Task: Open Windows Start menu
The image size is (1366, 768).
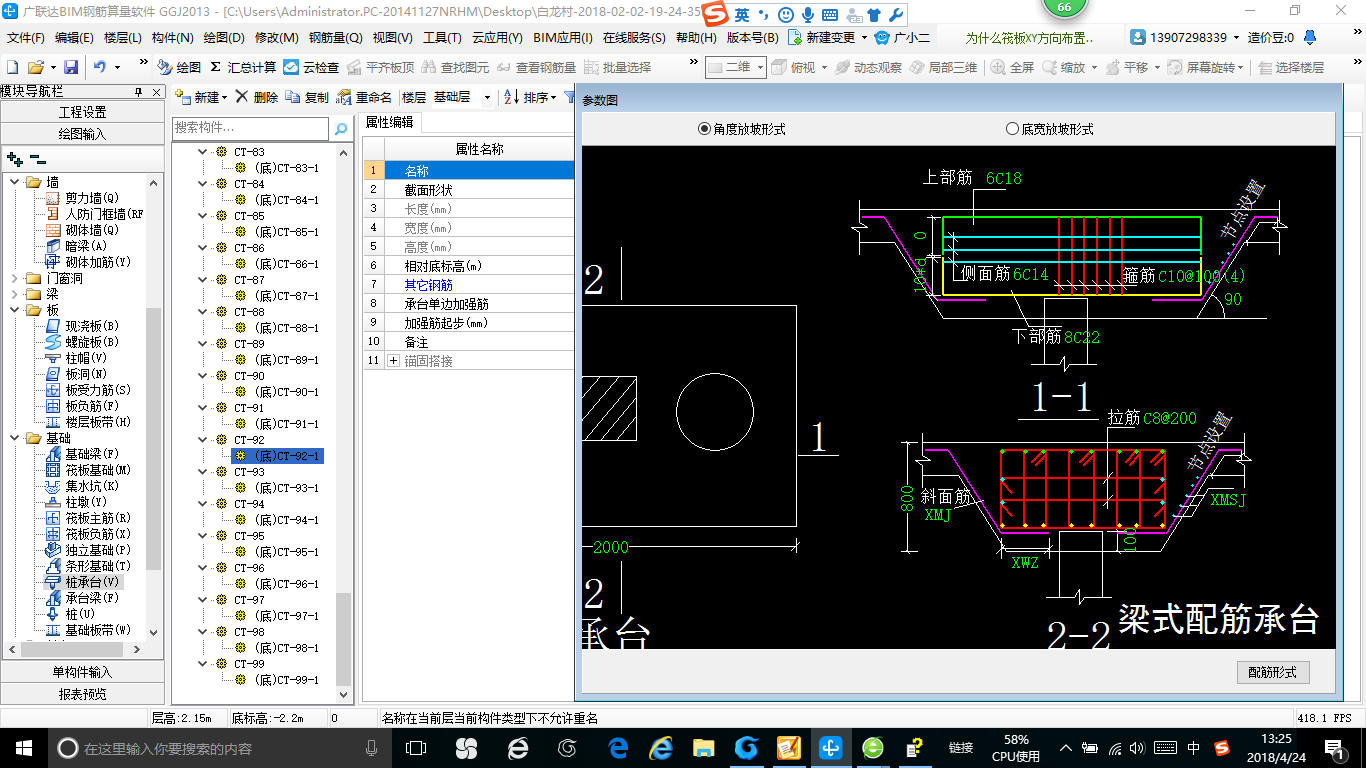Action: pos(23,748)
